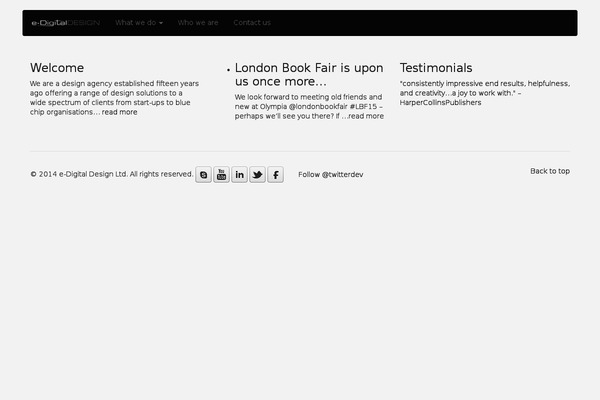Open the Twitter bird icon
600x400 pixels.
pyautogui.click(x=258, y=175)
